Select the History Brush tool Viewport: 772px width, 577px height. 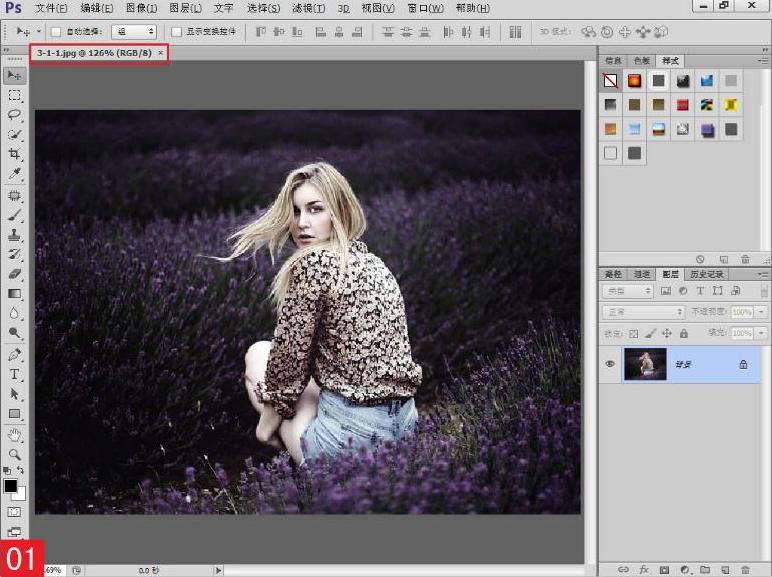click(14, 254)
